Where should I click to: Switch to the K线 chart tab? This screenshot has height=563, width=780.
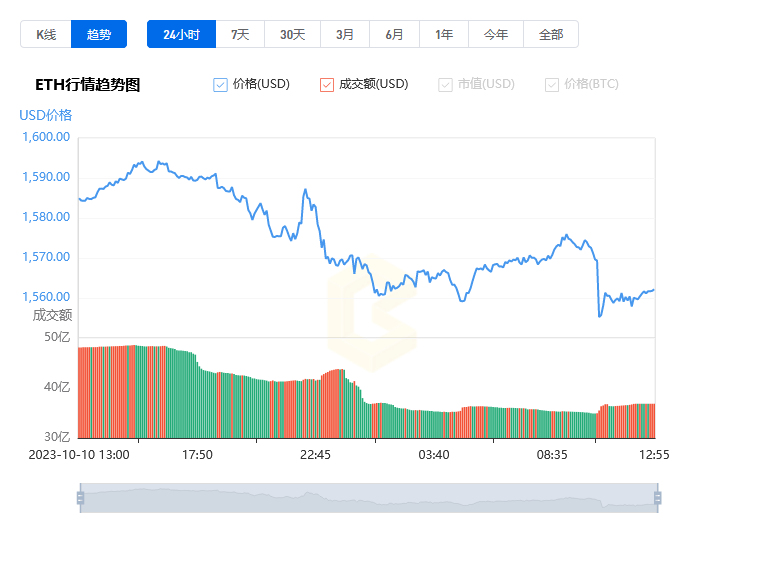[46, 34]
